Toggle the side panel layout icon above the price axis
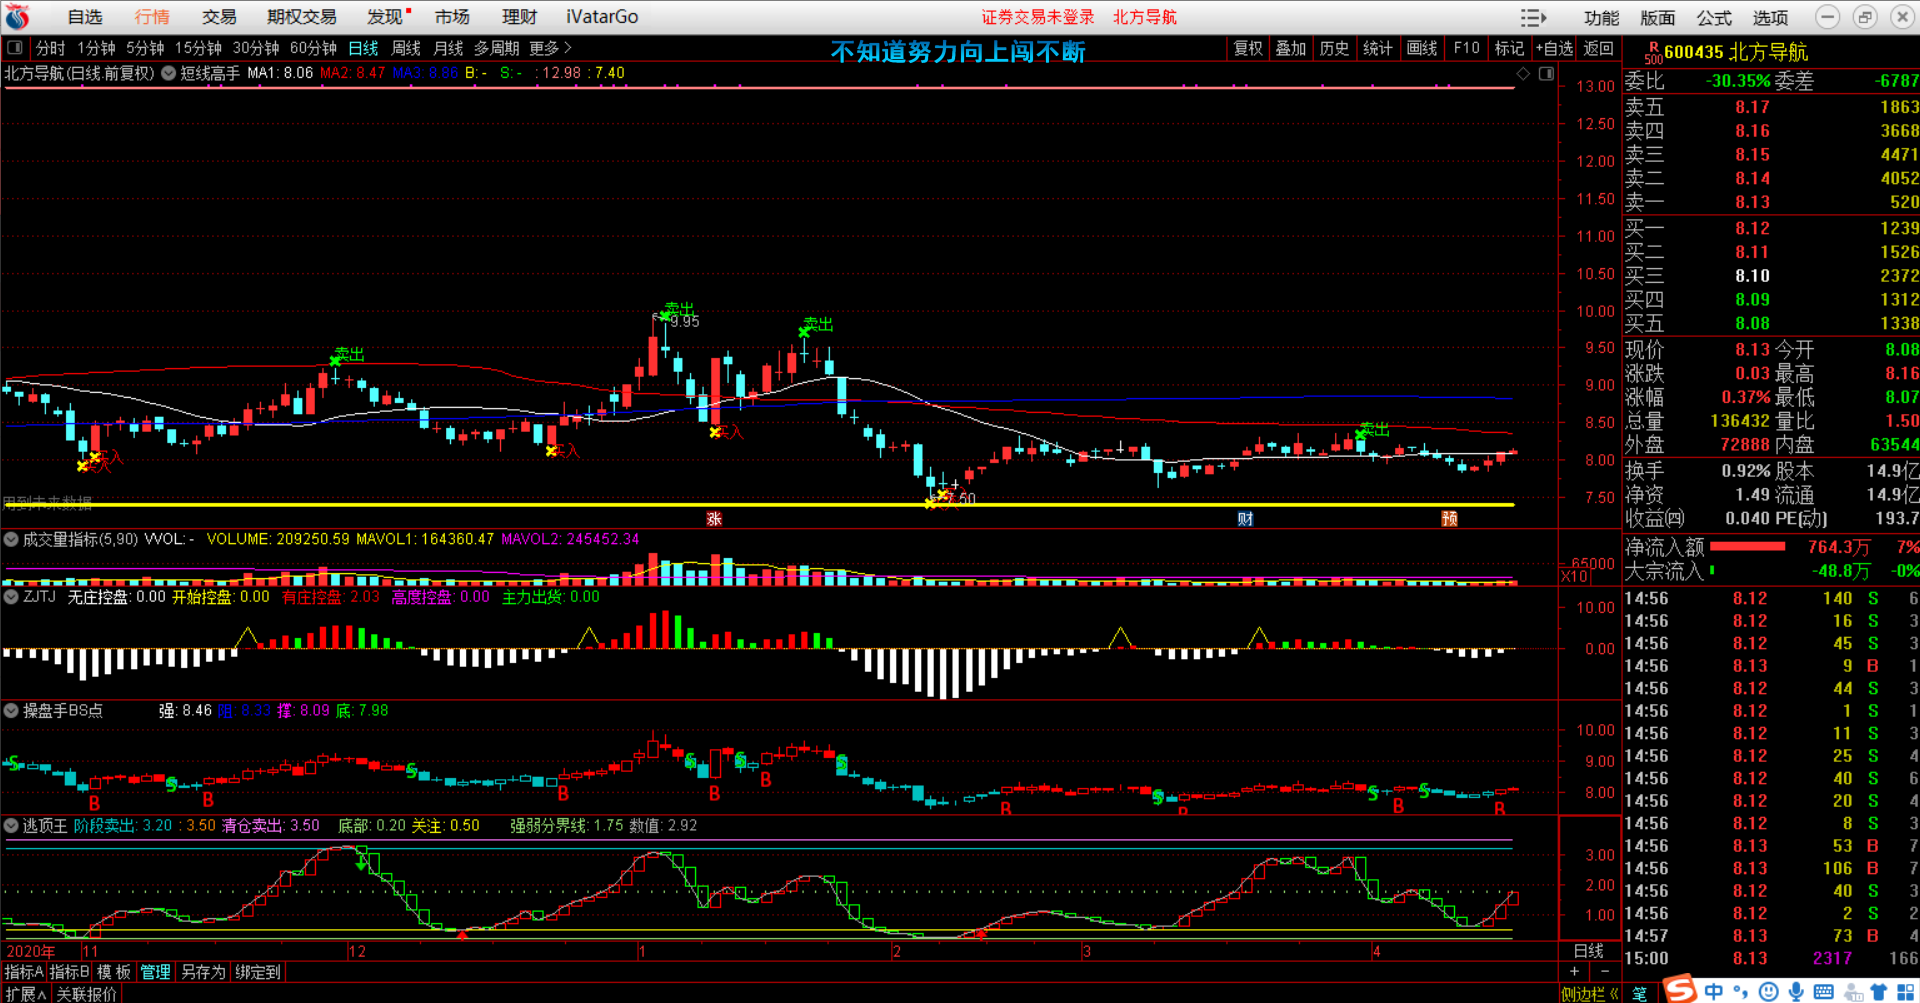Image resolution: width=1920 pixels, height=1003 pixels. (x=1546, y=73)
